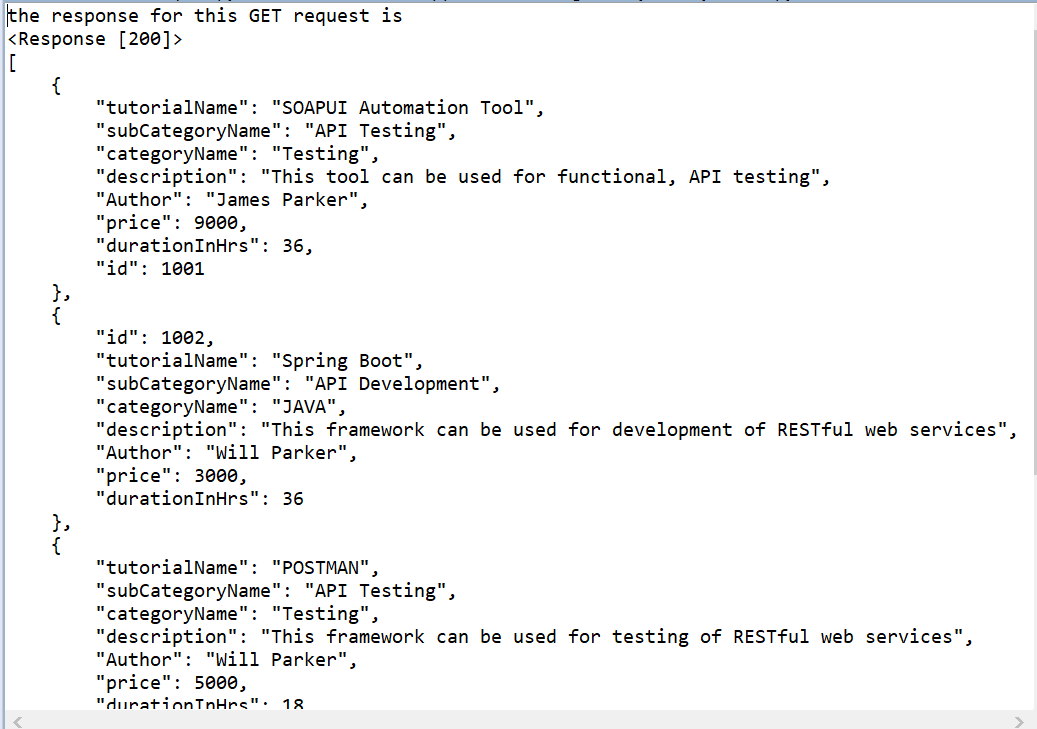Click the "the response for this GET request is" line
Viewport: 1037px width, 729px height.
point(205,16)
